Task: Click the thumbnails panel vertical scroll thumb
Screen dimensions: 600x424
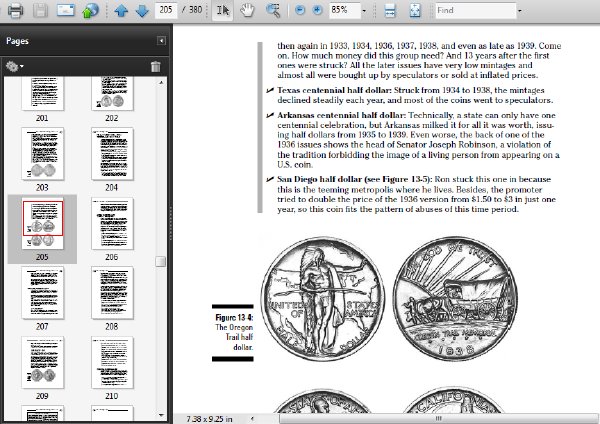Action: pos(161,261)
